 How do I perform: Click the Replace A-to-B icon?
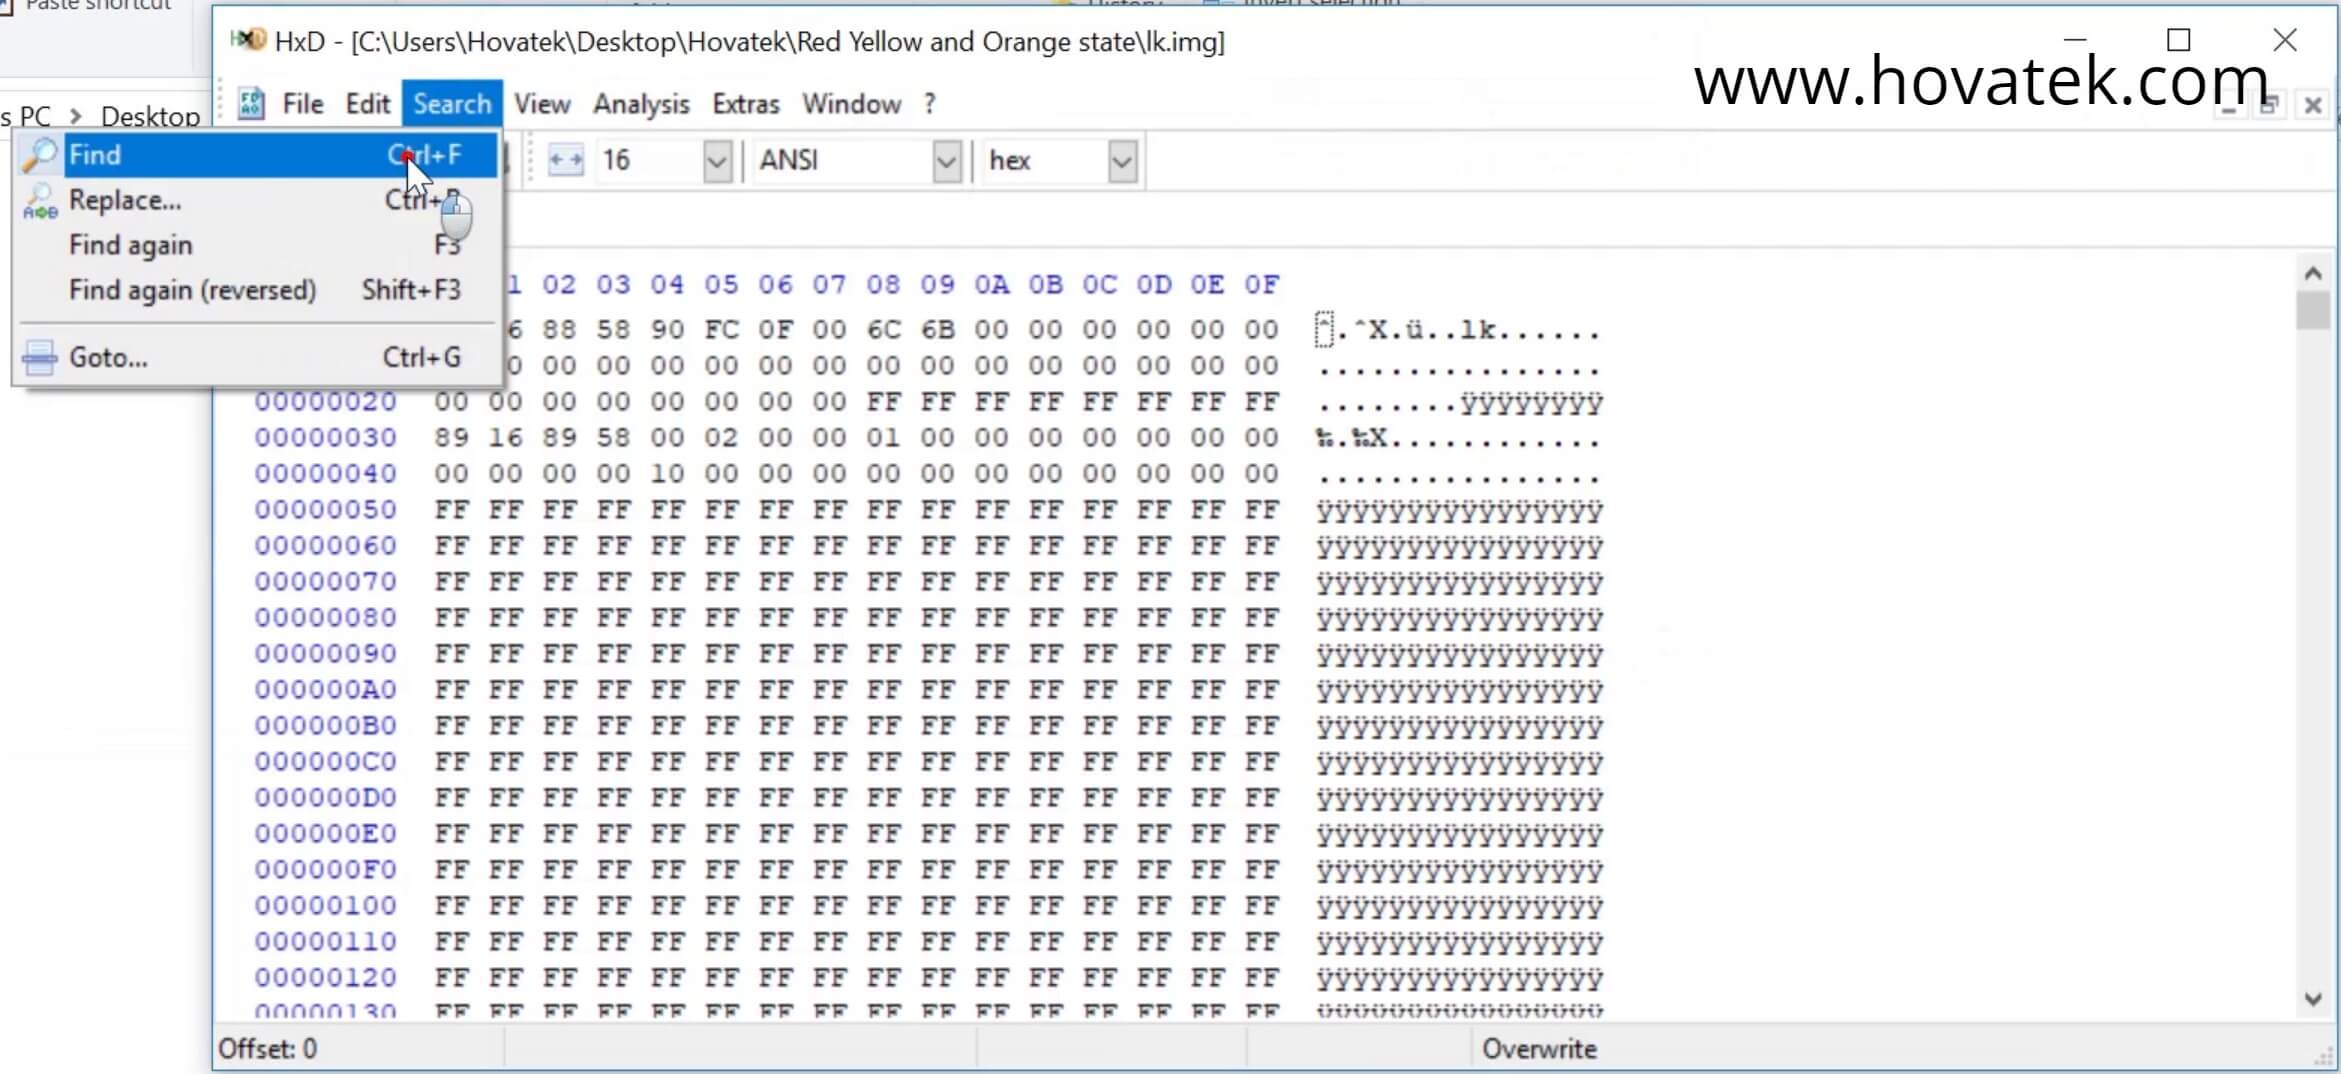[x=40, y=201]
